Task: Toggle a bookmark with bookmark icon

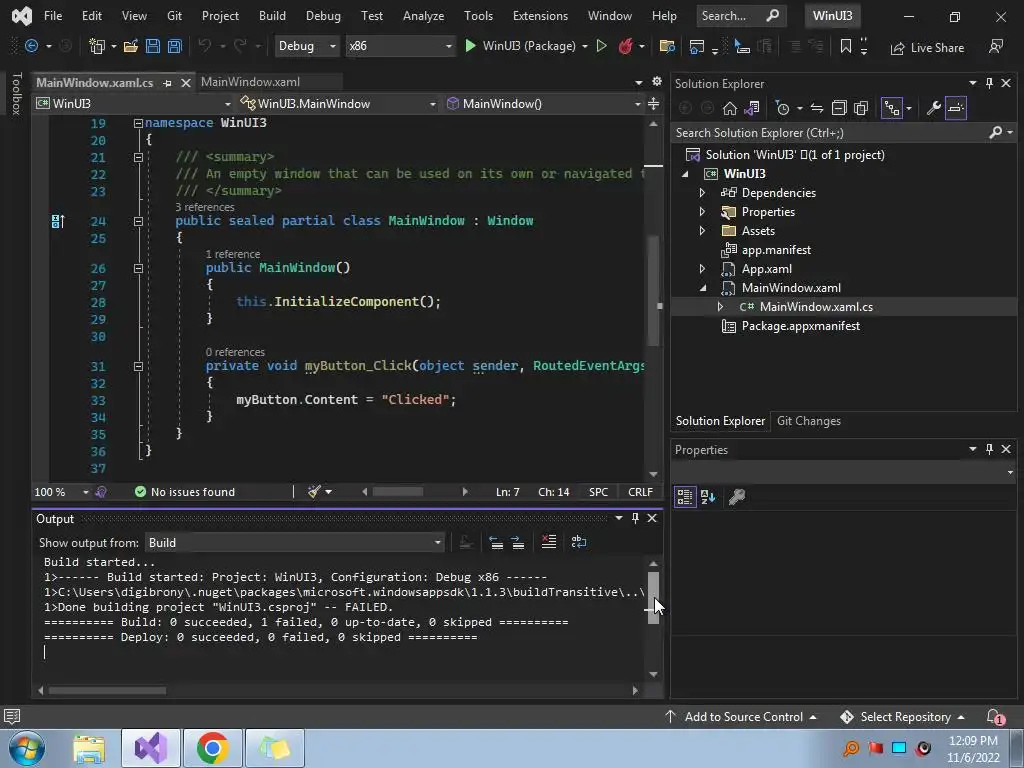Action: click(x=846, y=46)
